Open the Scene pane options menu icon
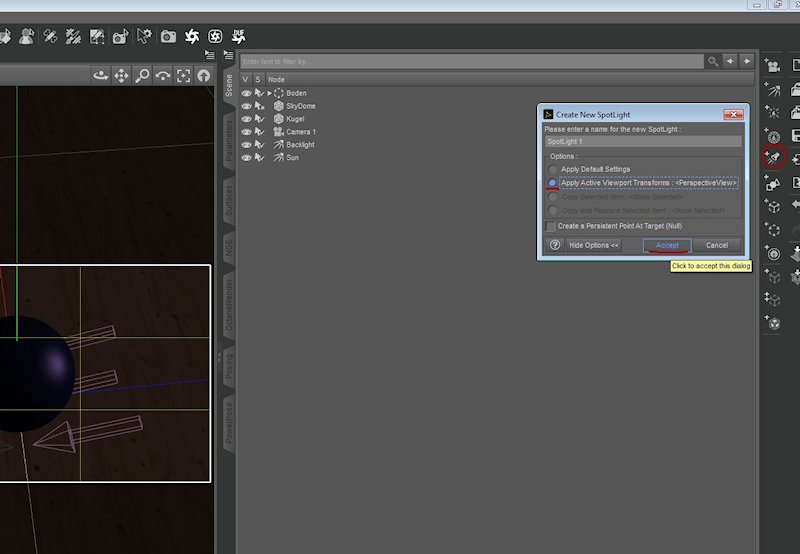This screenshot has height=554, width=800. 229,55
